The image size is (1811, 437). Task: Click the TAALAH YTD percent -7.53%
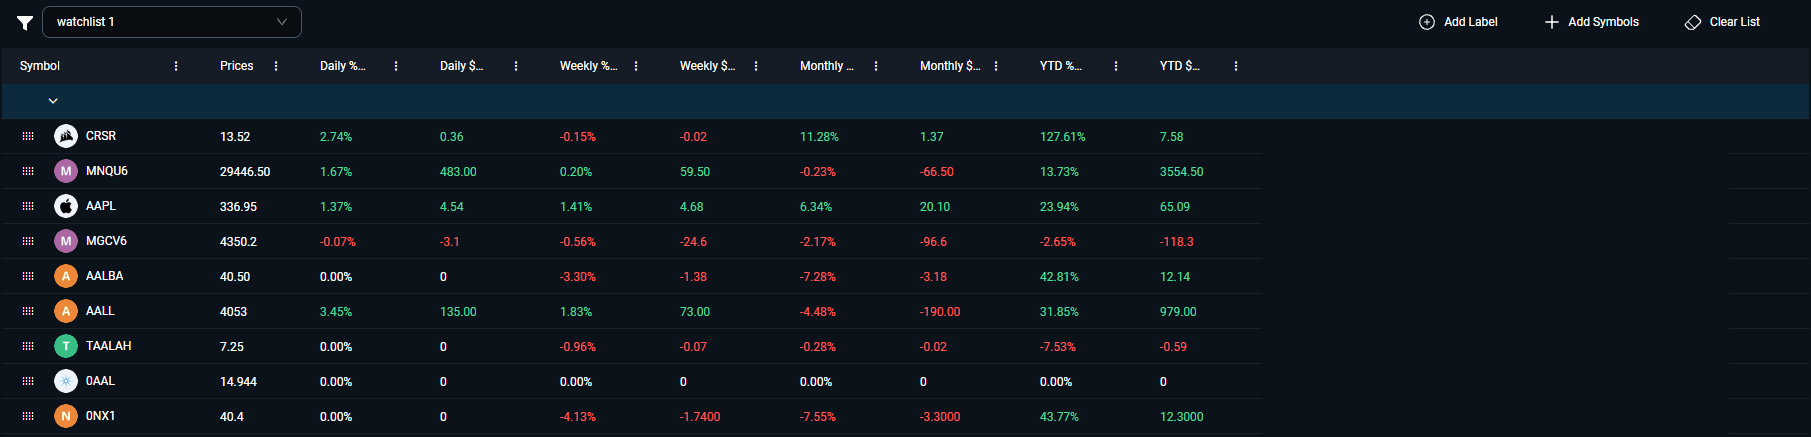[x=1058, y=347]
